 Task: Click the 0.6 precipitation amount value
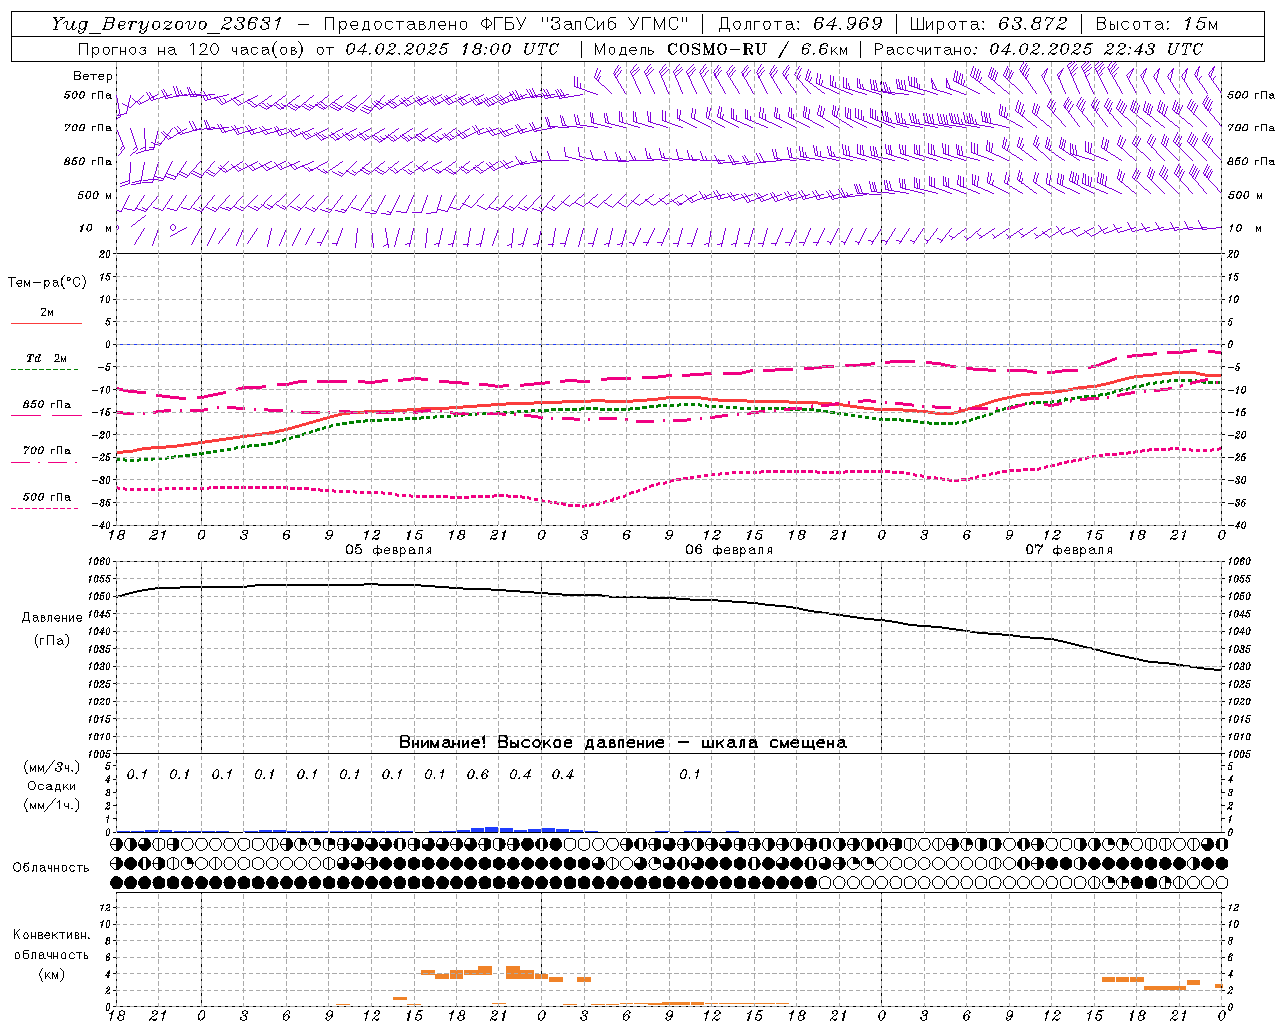tap(478, 775)
